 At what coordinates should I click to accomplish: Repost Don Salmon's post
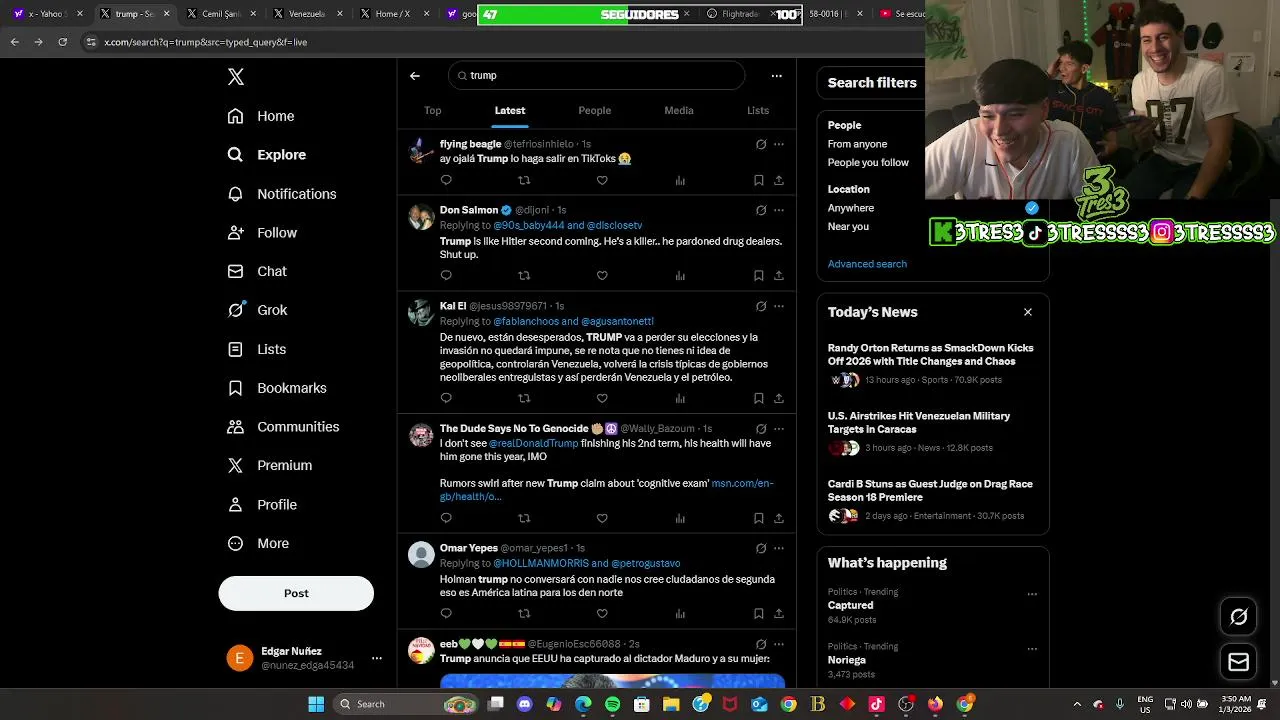point(524,275)
